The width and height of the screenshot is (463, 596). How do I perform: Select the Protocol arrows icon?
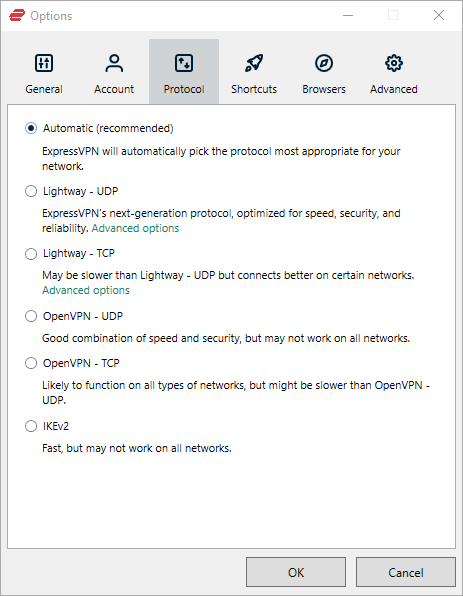pyautogui.click(x=184, y=63)
